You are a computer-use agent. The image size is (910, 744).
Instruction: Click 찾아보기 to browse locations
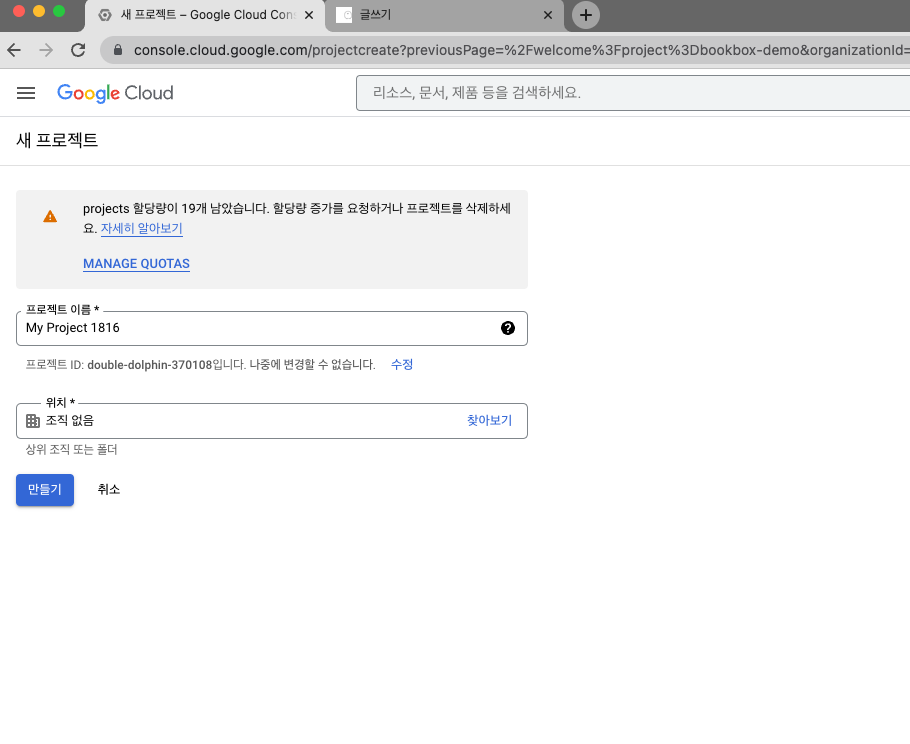pos(489,421)
